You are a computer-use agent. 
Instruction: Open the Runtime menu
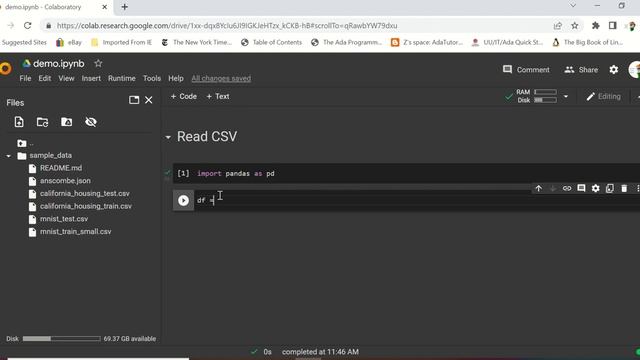coord(122,78)
